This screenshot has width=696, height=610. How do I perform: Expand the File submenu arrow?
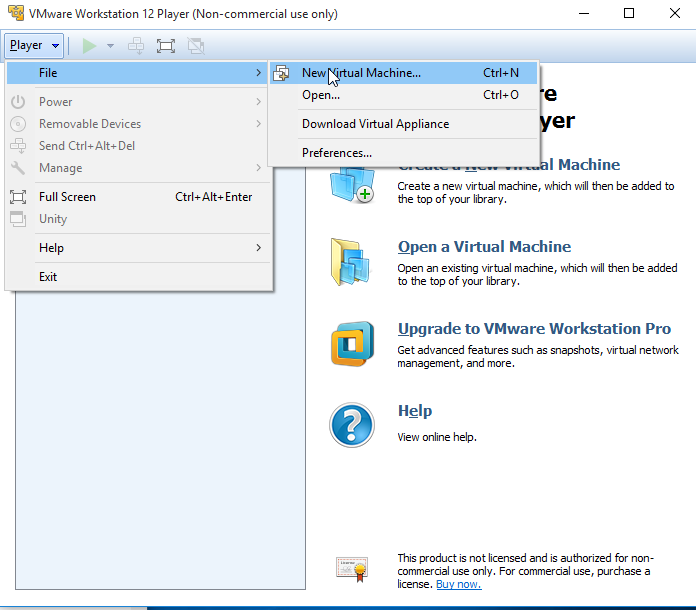(258, 73)
